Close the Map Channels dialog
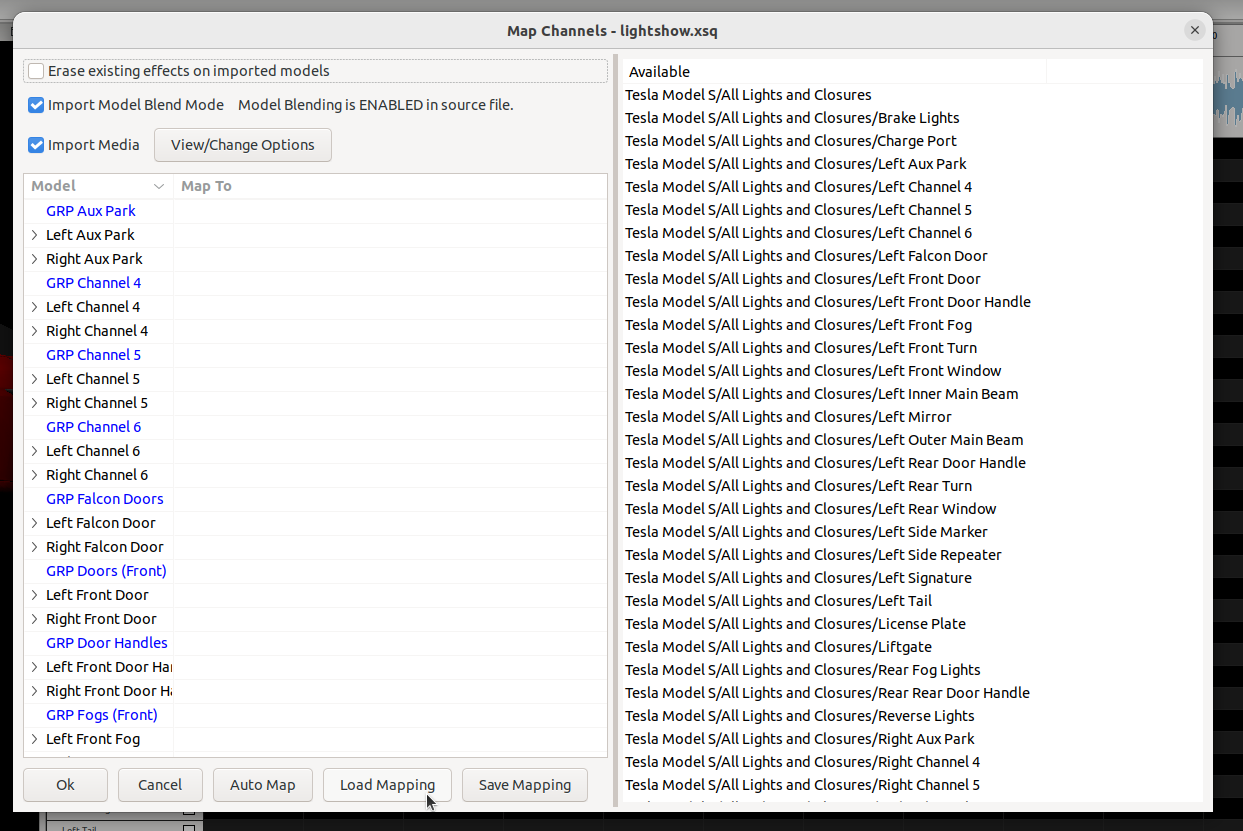The width and height of the screenshot is (1243, 831). click(x=1194, y=31)
